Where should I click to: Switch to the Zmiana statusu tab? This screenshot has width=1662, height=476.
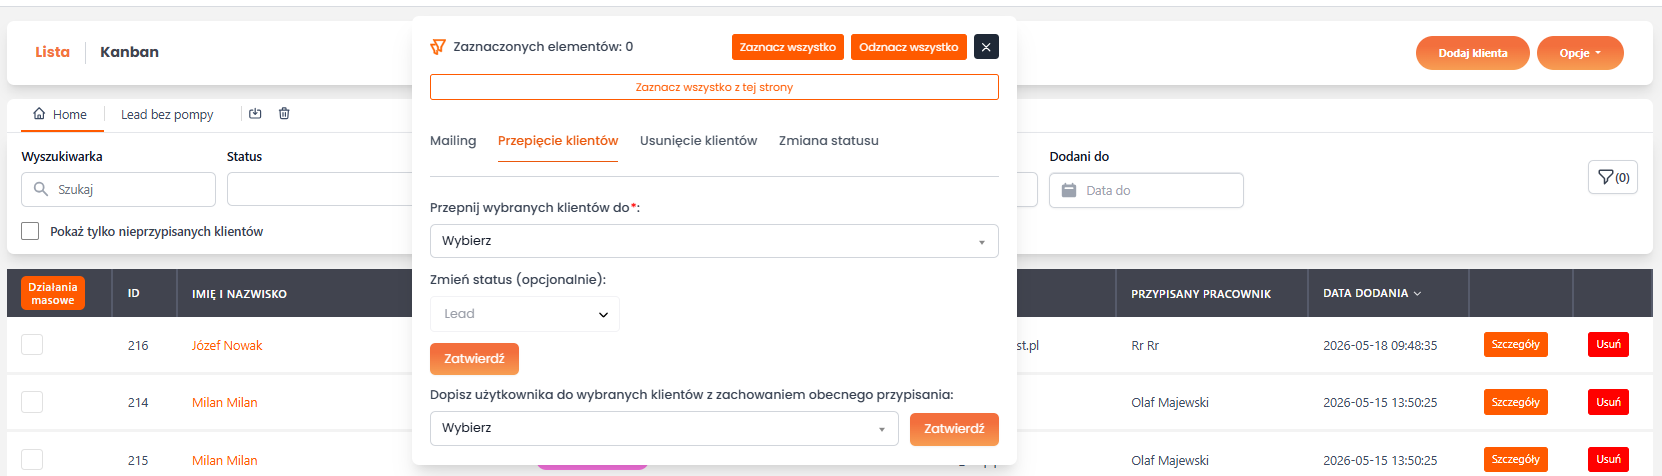[829, 141]
